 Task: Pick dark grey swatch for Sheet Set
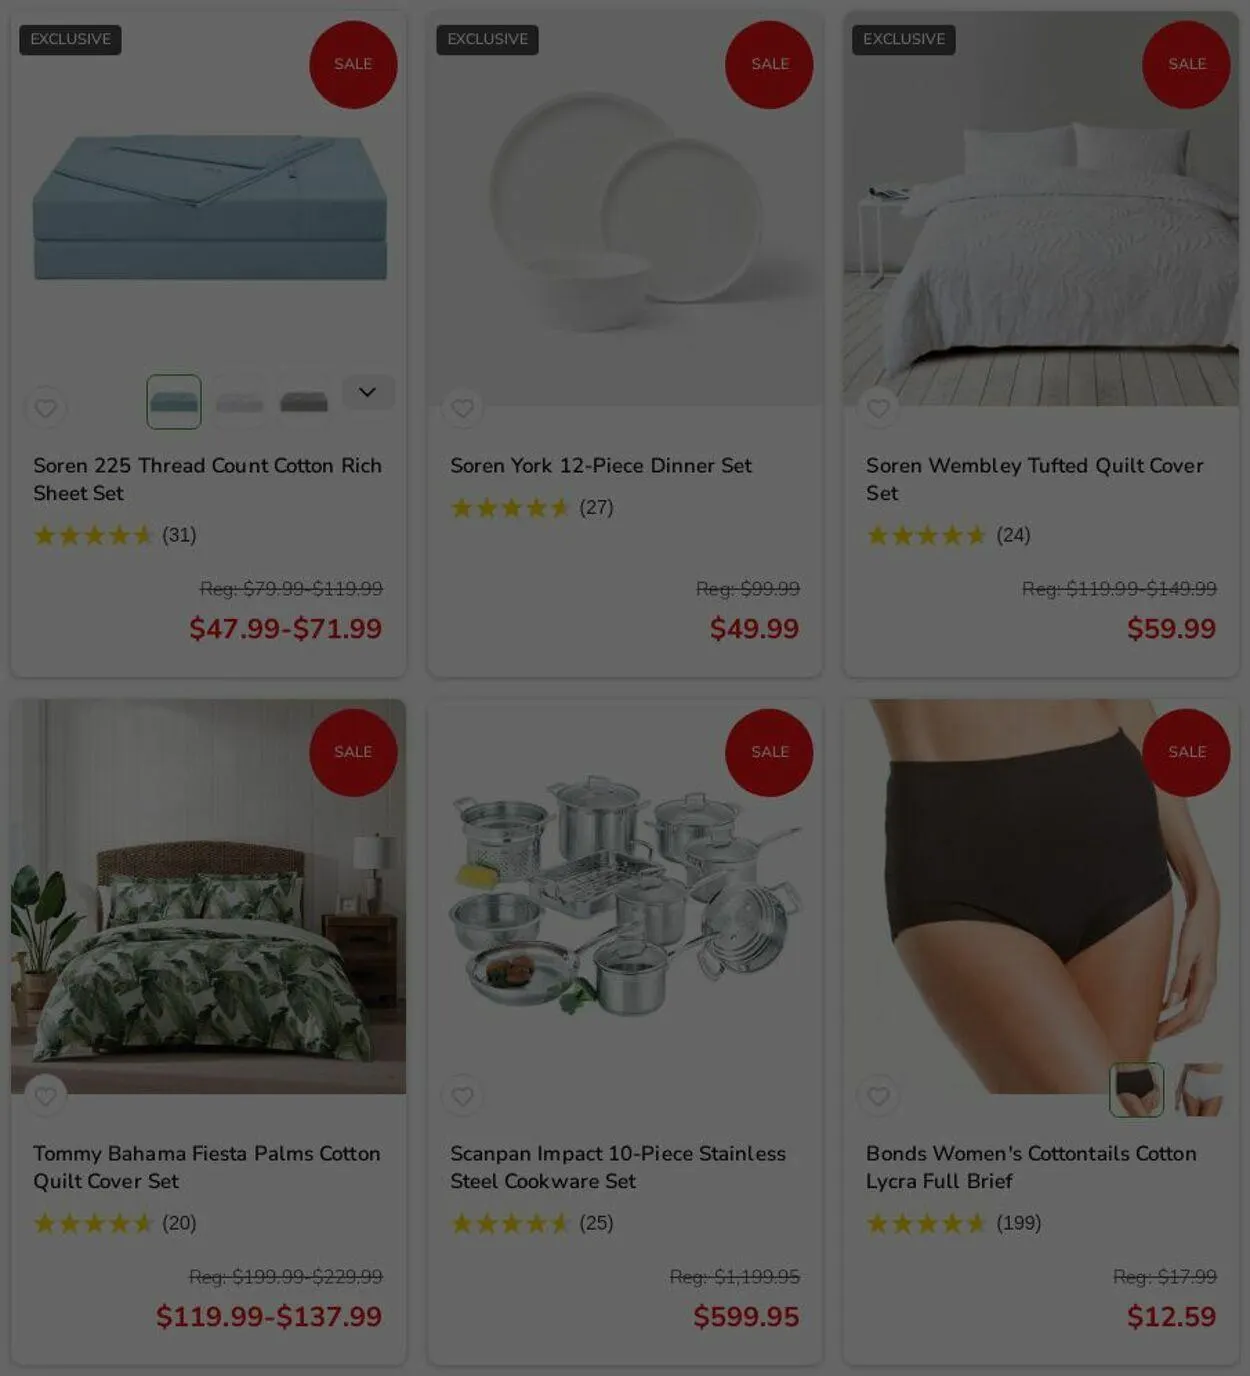(x=304, y=402)
